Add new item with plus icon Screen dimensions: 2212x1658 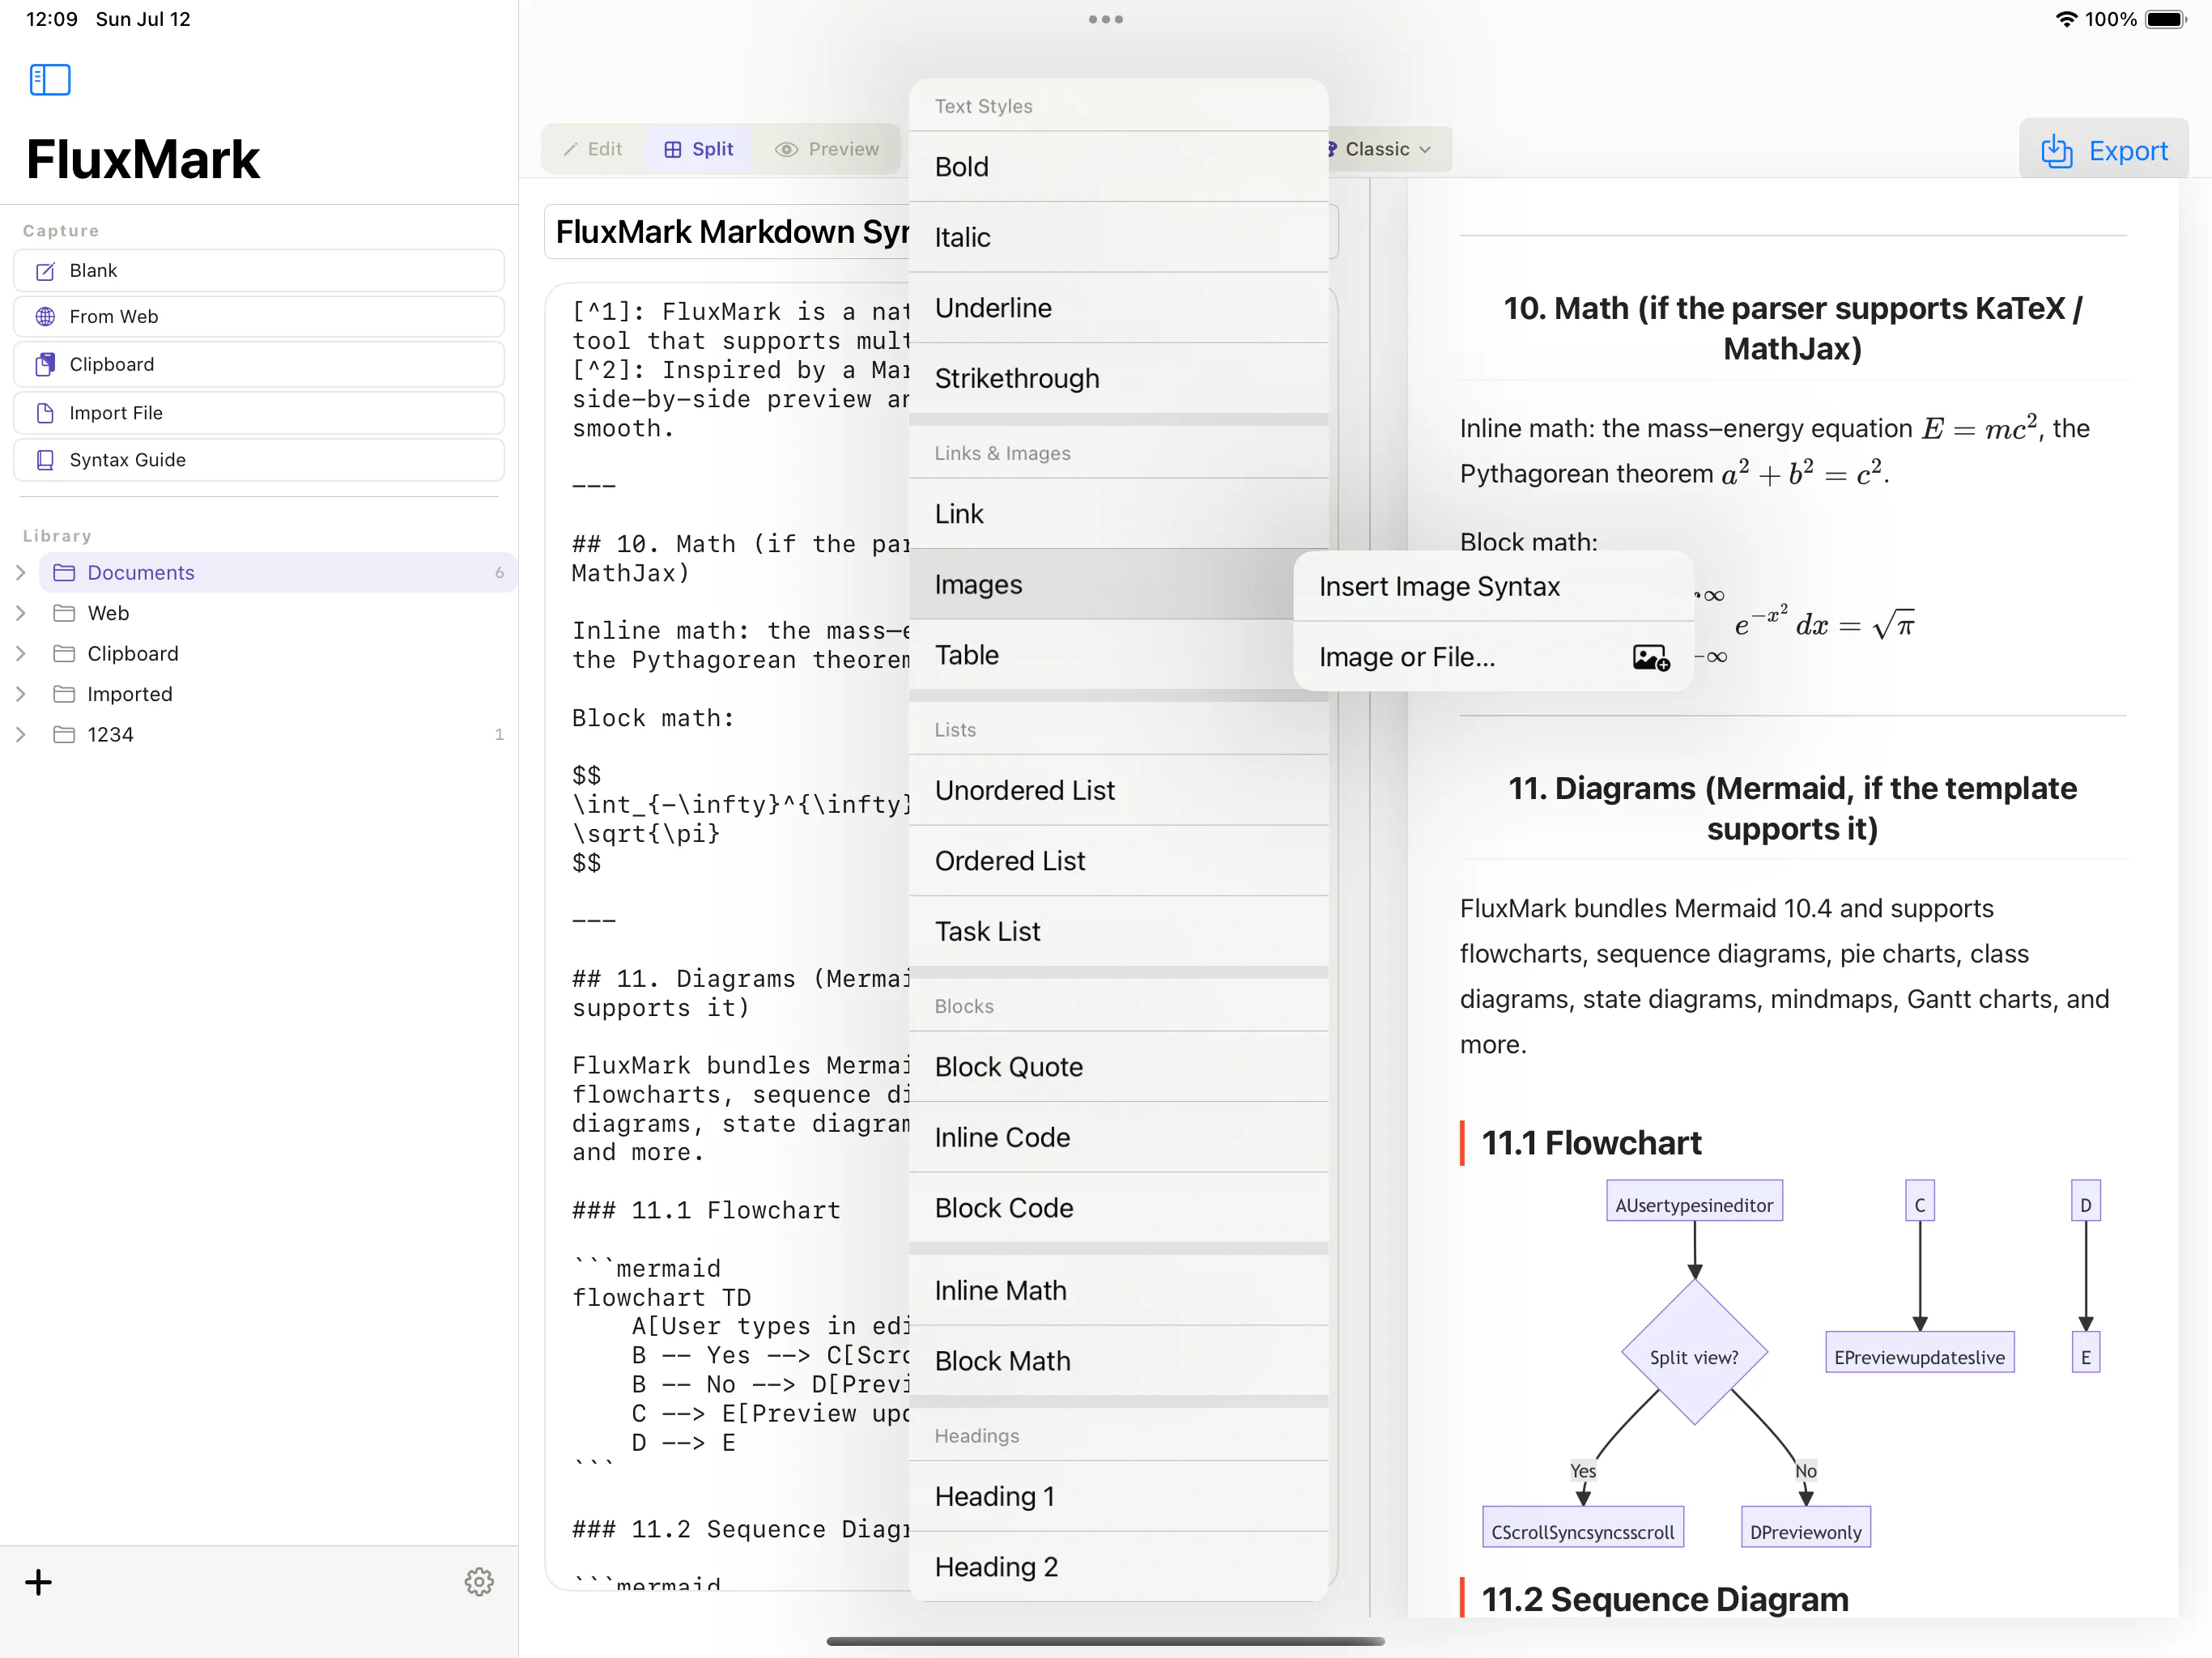pos(38,1582)
